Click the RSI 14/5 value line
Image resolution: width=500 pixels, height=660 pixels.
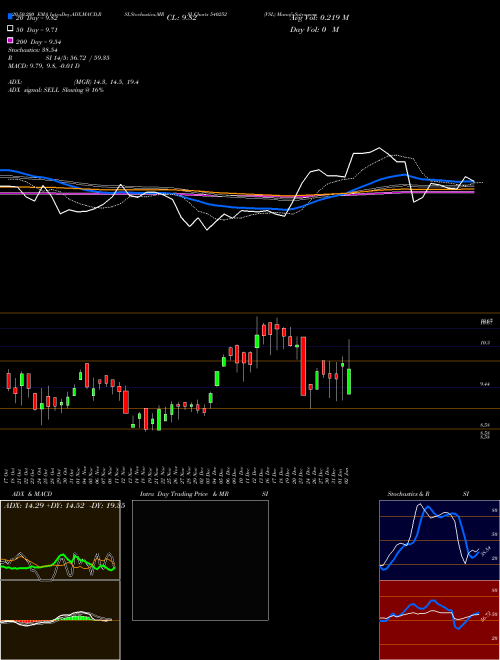59,58
